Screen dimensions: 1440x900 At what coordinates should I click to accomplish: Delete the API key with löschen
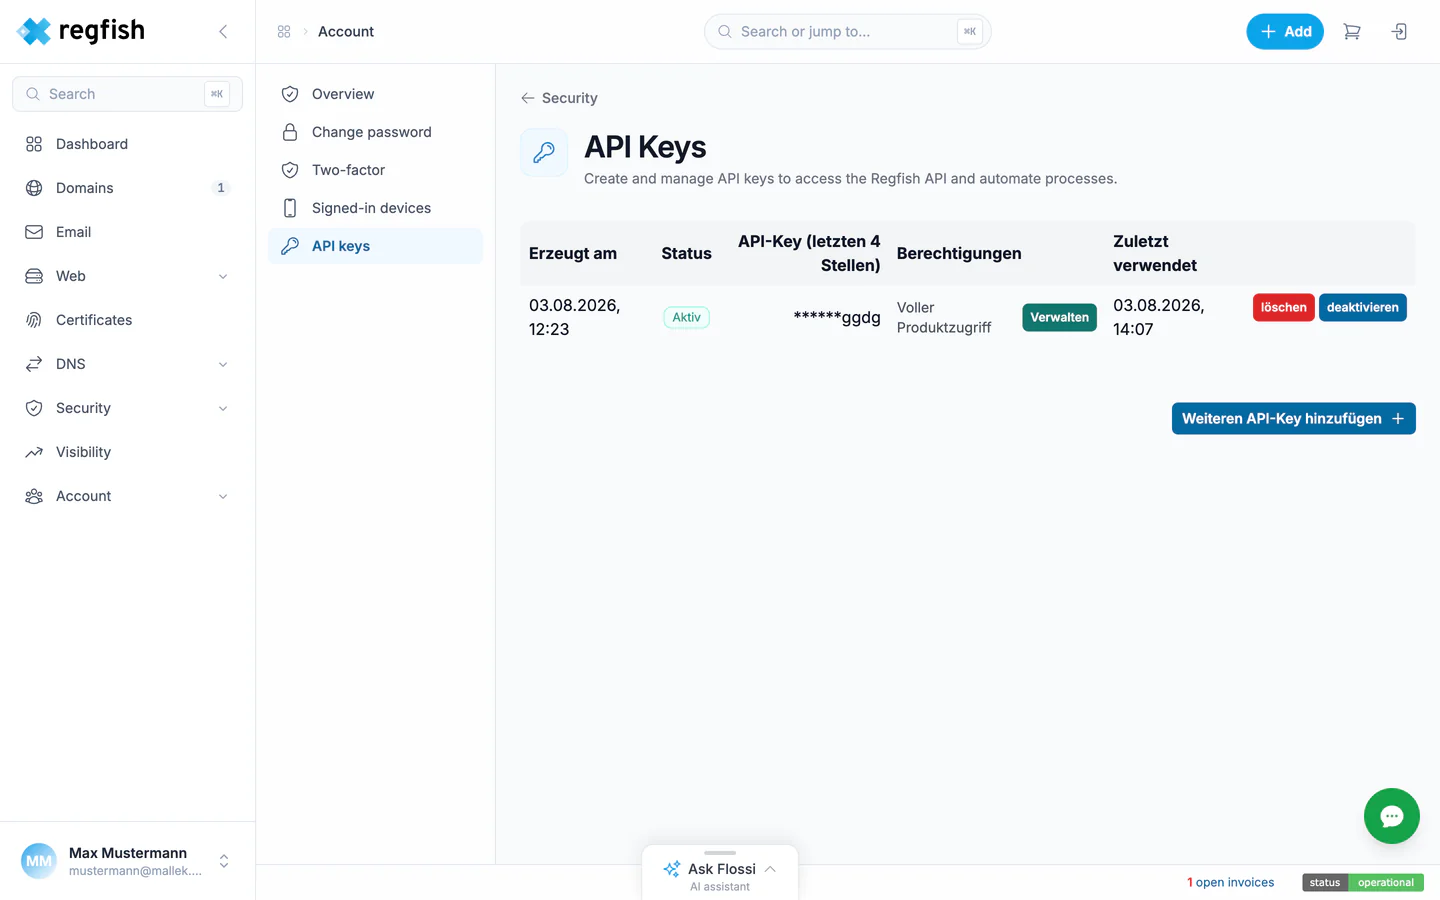click(1283, 307)
